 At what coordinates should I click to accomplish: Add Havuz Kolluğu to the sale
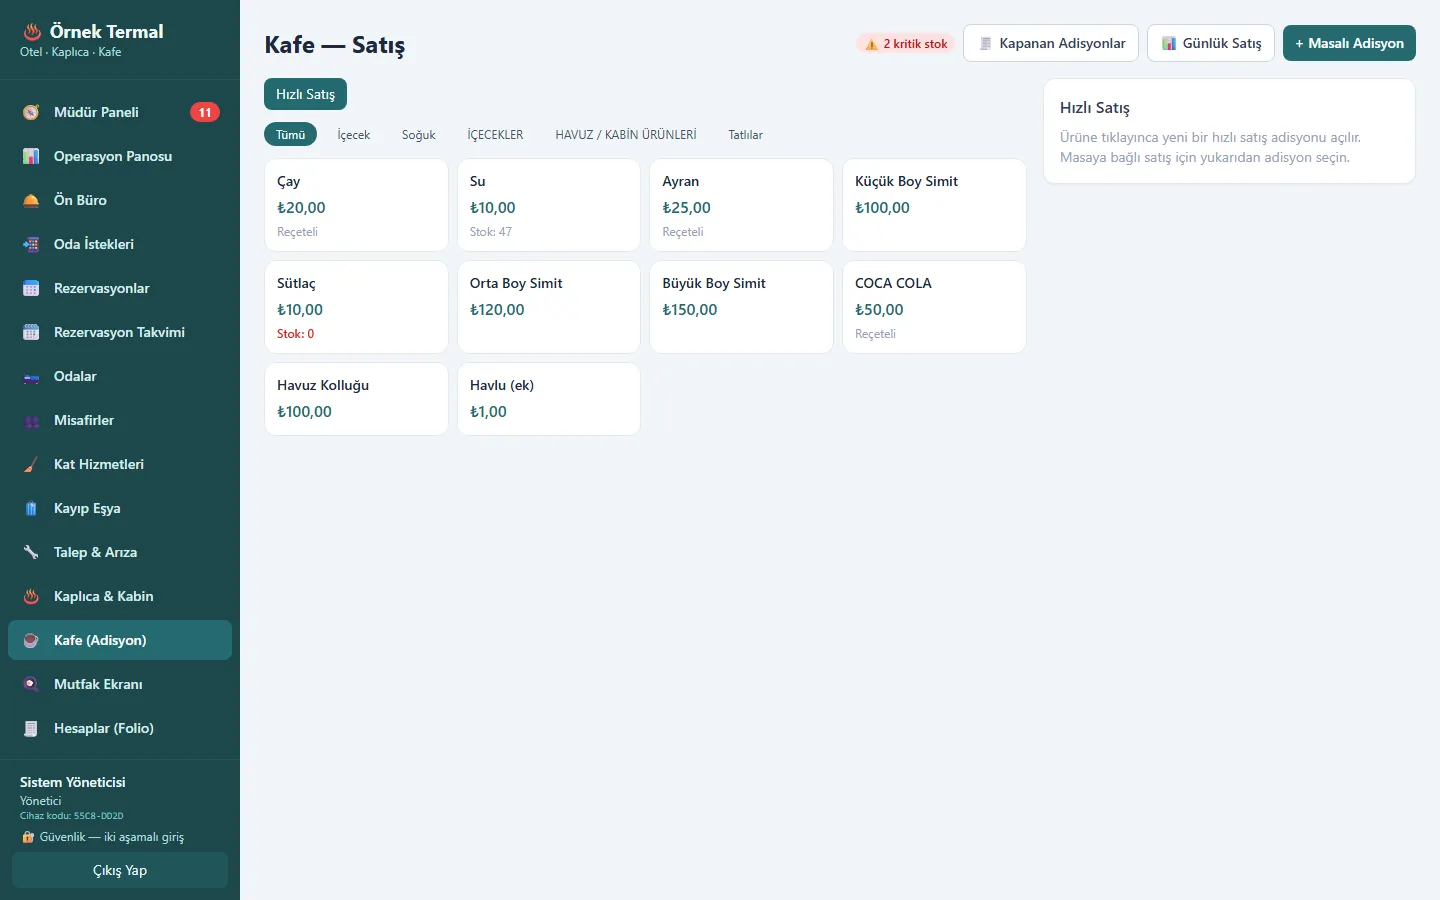[x=356, y=399]
